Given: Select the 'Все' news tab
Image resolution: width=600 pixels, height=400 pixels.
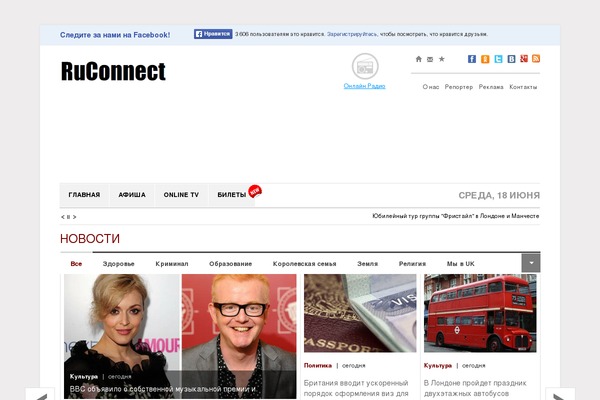Looking at the screenshot, I should tap(76, 264).
